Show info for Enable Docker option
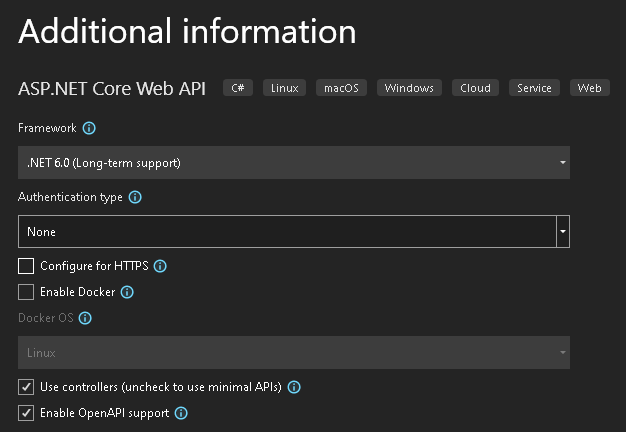 click(127, 292)
